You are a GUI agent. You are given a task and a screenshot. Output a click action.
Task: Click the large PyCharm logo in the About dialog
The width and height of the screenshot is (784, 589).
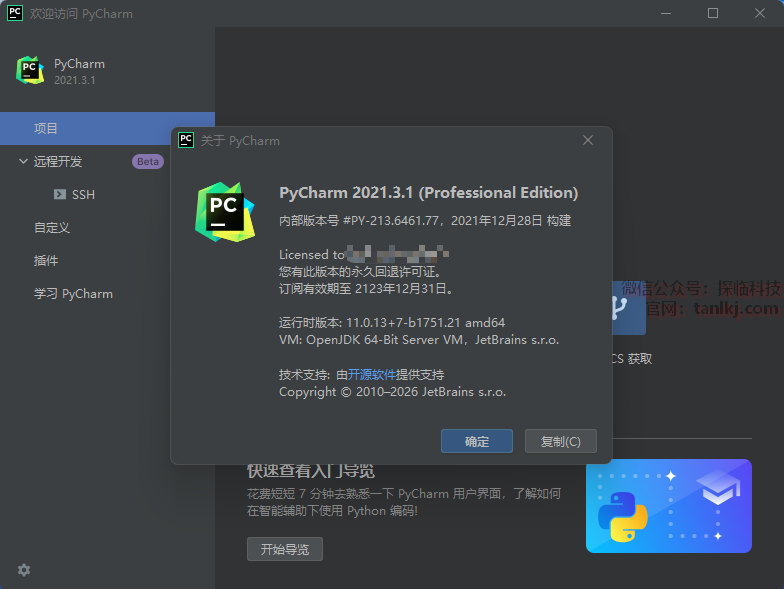click(x=224, y=211)
